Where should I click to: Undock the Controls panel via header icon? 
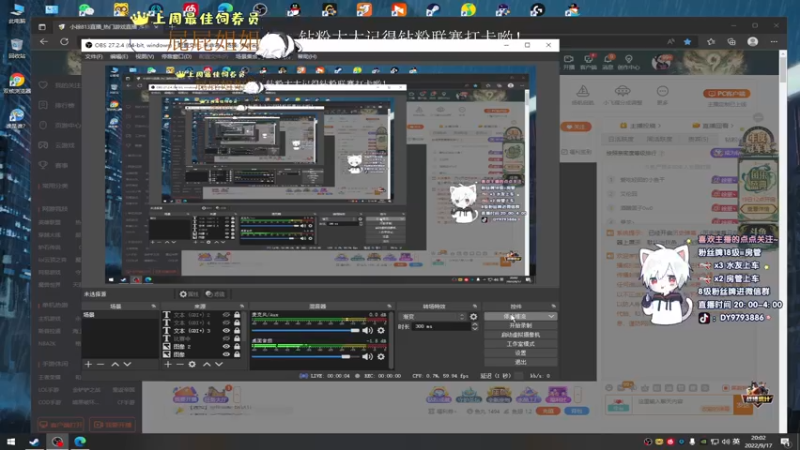(553, 306)
